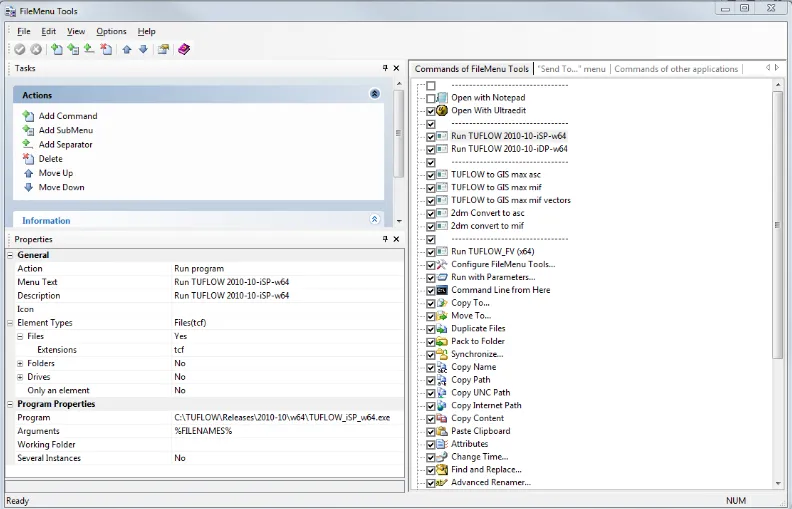The height and width of the screenshot is (509, 792).
Task: Collapse the General properties group
Action: click(10, 255)
